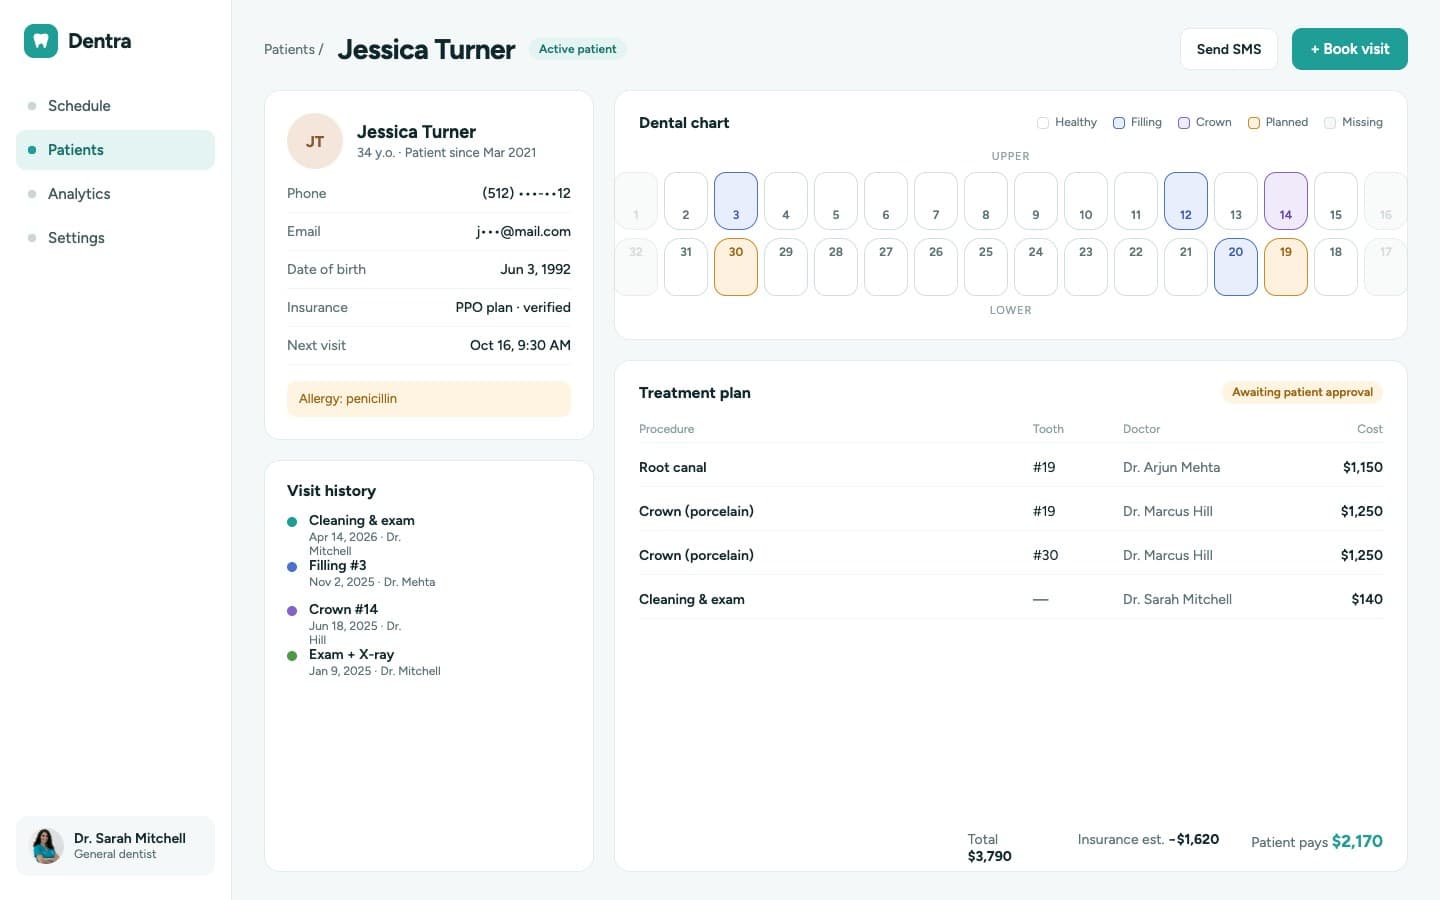Select upper tooth 10 on the chart

1086,201
